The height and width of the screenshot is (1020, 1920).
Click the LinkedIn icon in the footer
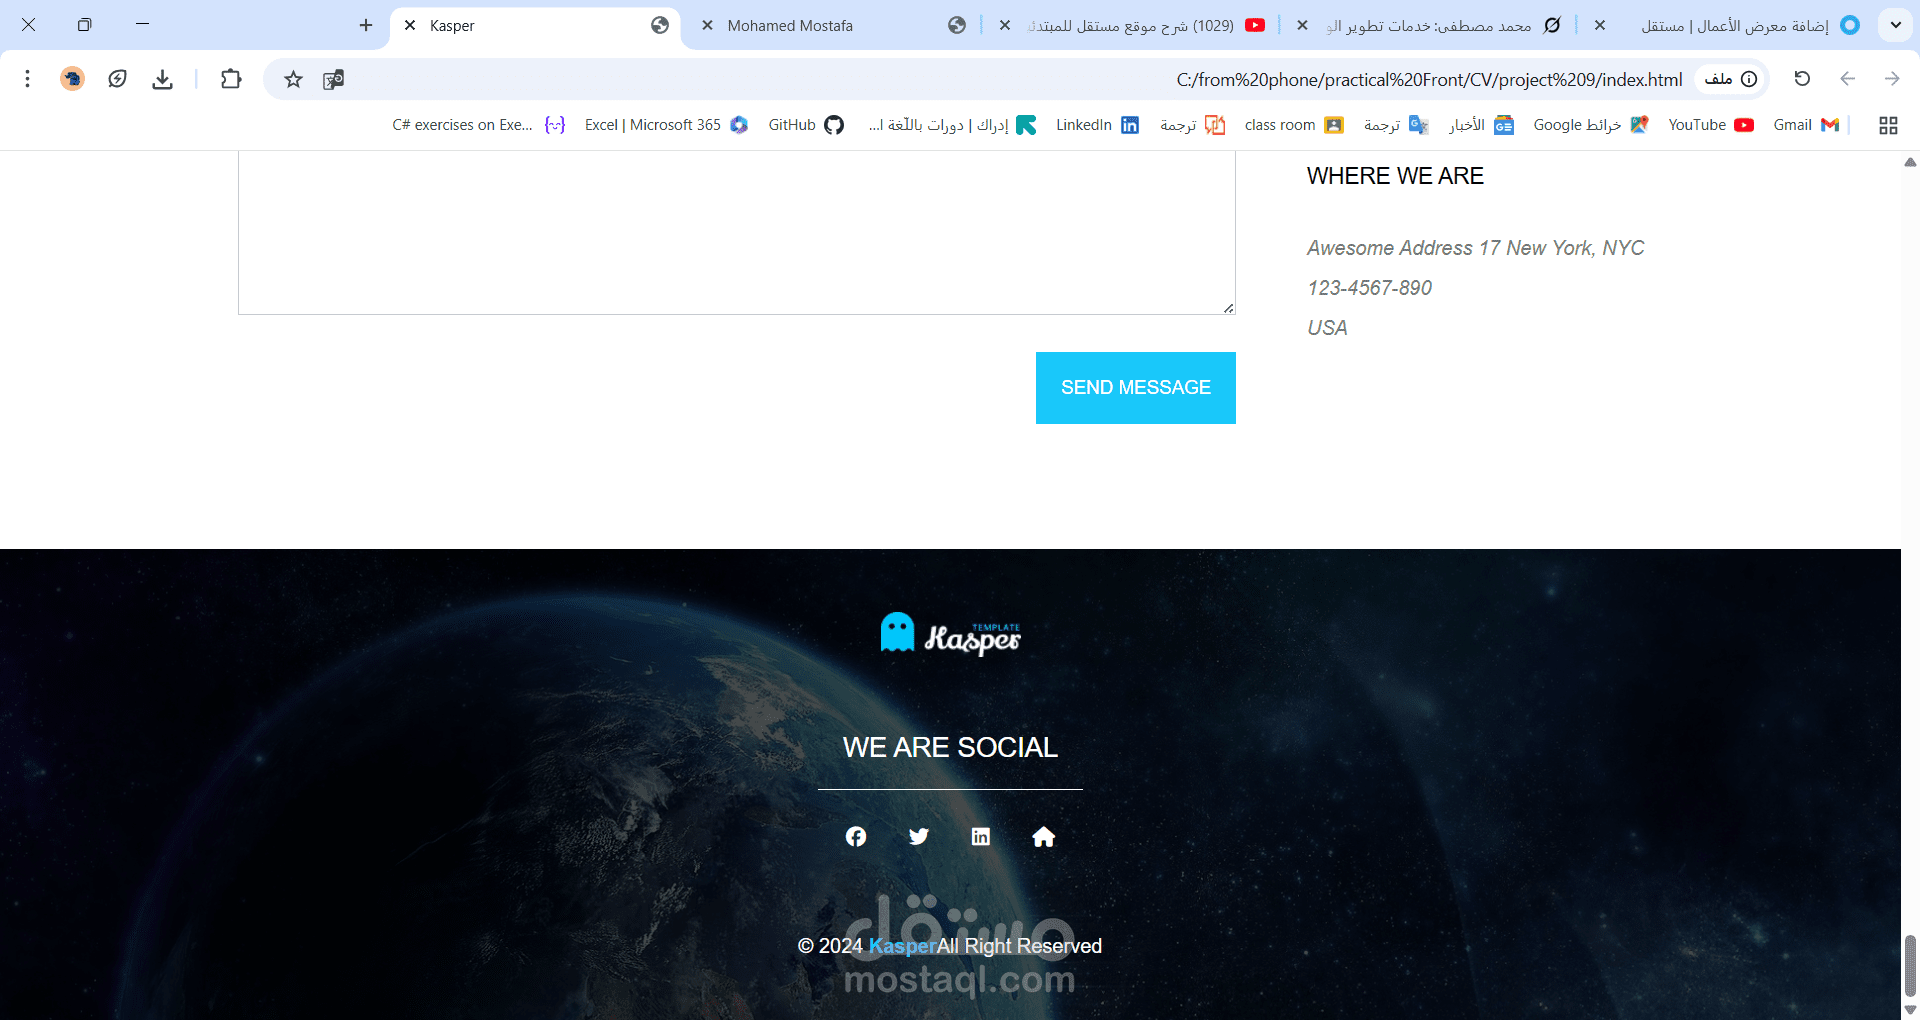981,836
